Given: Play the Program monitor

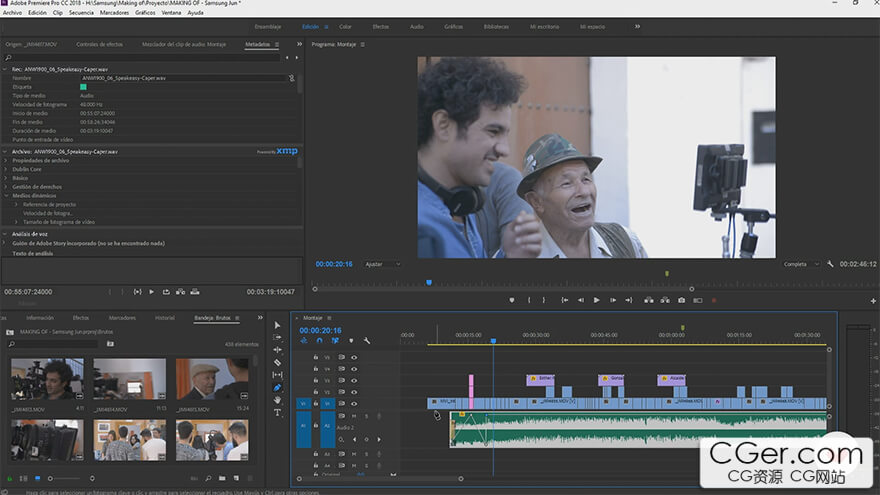Looking at the screenshot, I should (x=597, y=300).
